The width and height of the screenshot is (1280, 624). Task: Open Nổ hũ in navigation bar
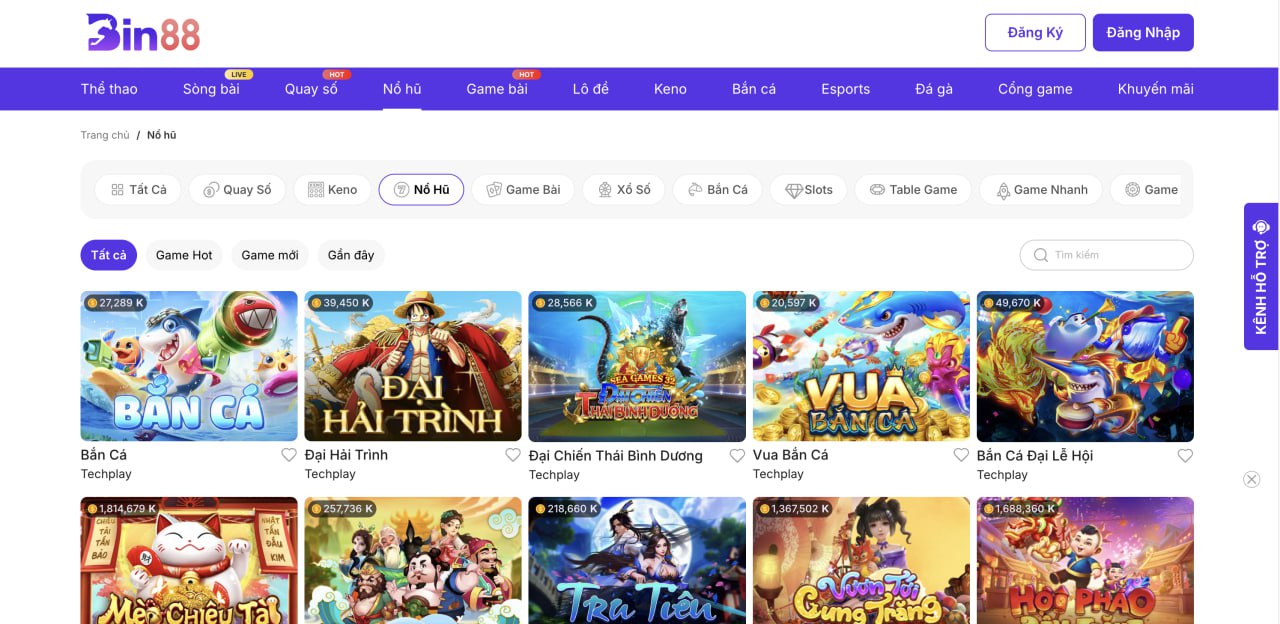(402, 89)
